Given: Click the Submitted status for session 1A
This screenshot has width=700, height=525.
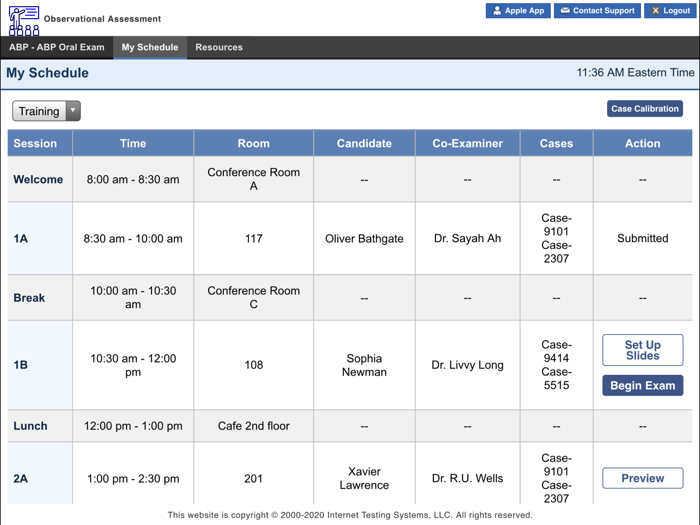Looking at the screenshot, I should pos(642,239).
